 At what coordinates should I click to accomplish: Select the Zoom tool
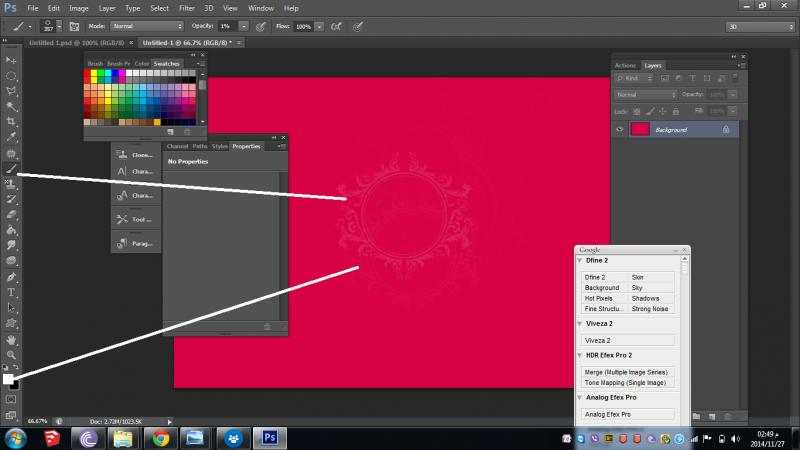point(11,355)
